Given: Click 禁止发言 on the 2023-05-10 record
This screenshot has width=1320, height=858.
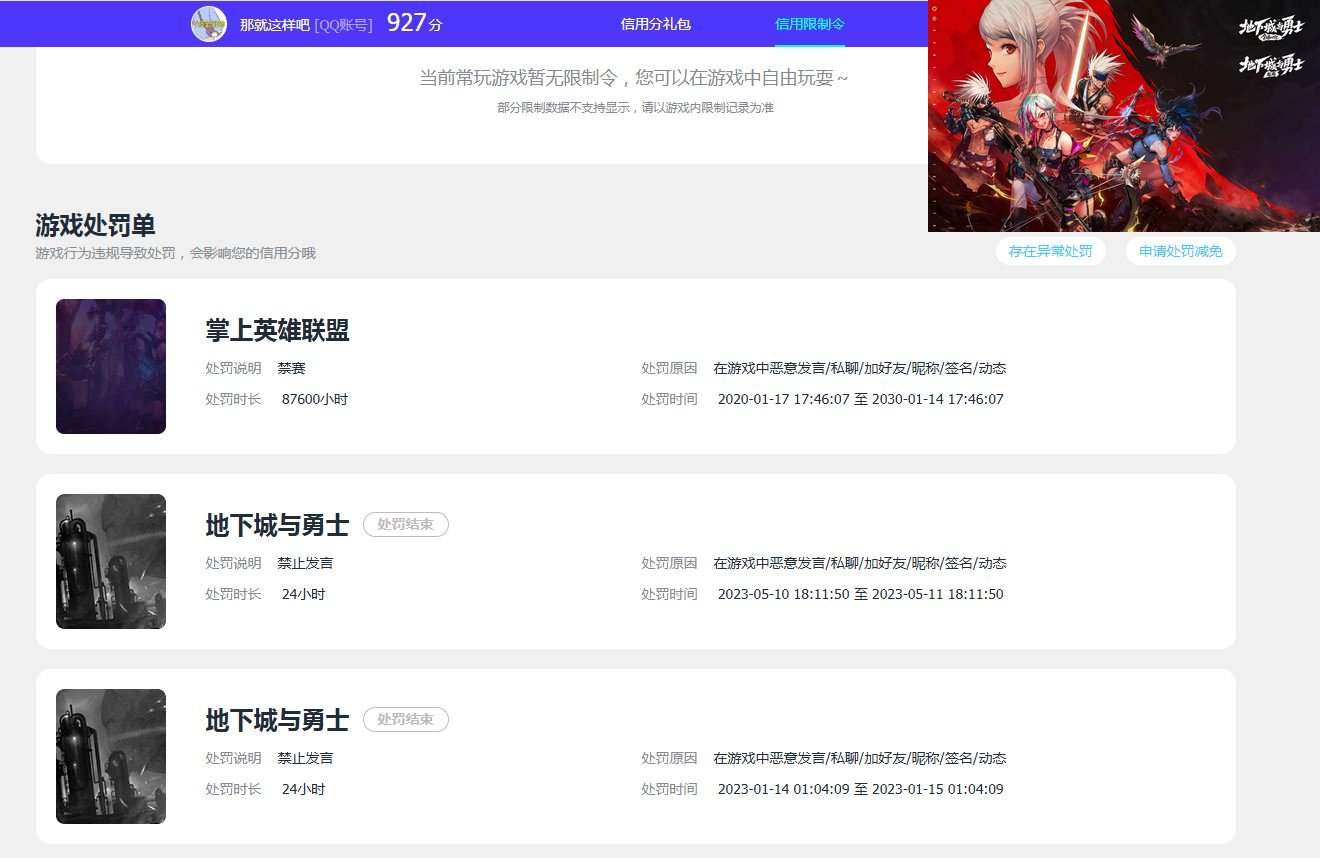Looking at the screenshot, I should tap(306, 563).
